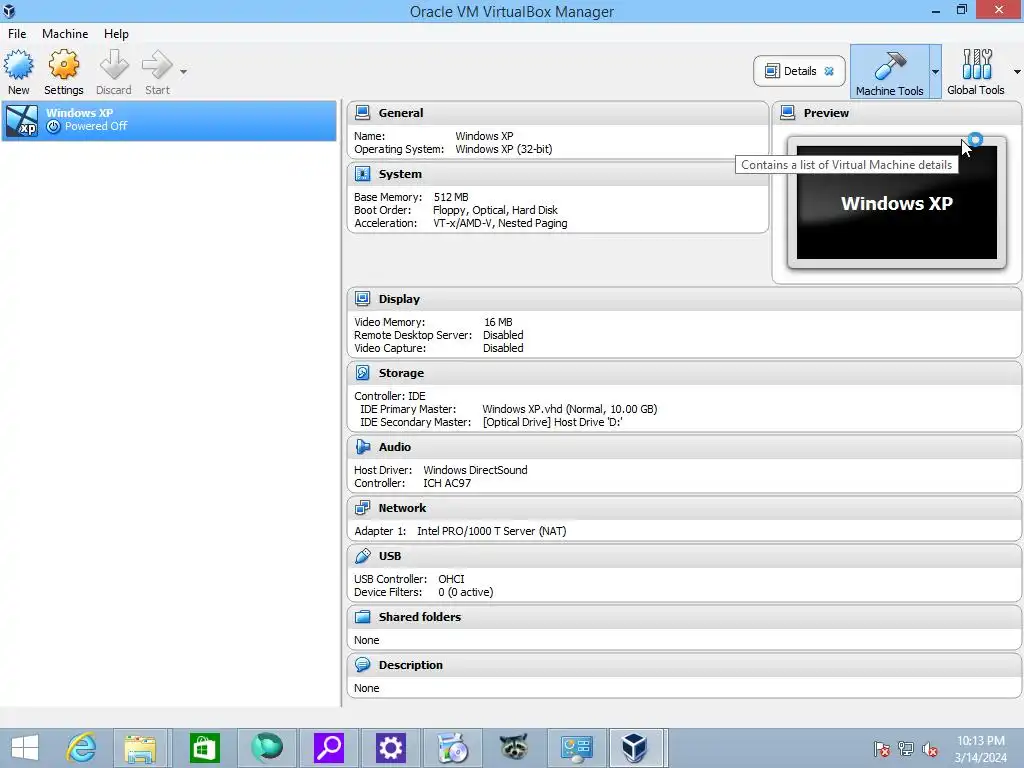Click the Preview section monitor icon
The width and height of the screenshot is (1024, 768).
pos(788,113)
